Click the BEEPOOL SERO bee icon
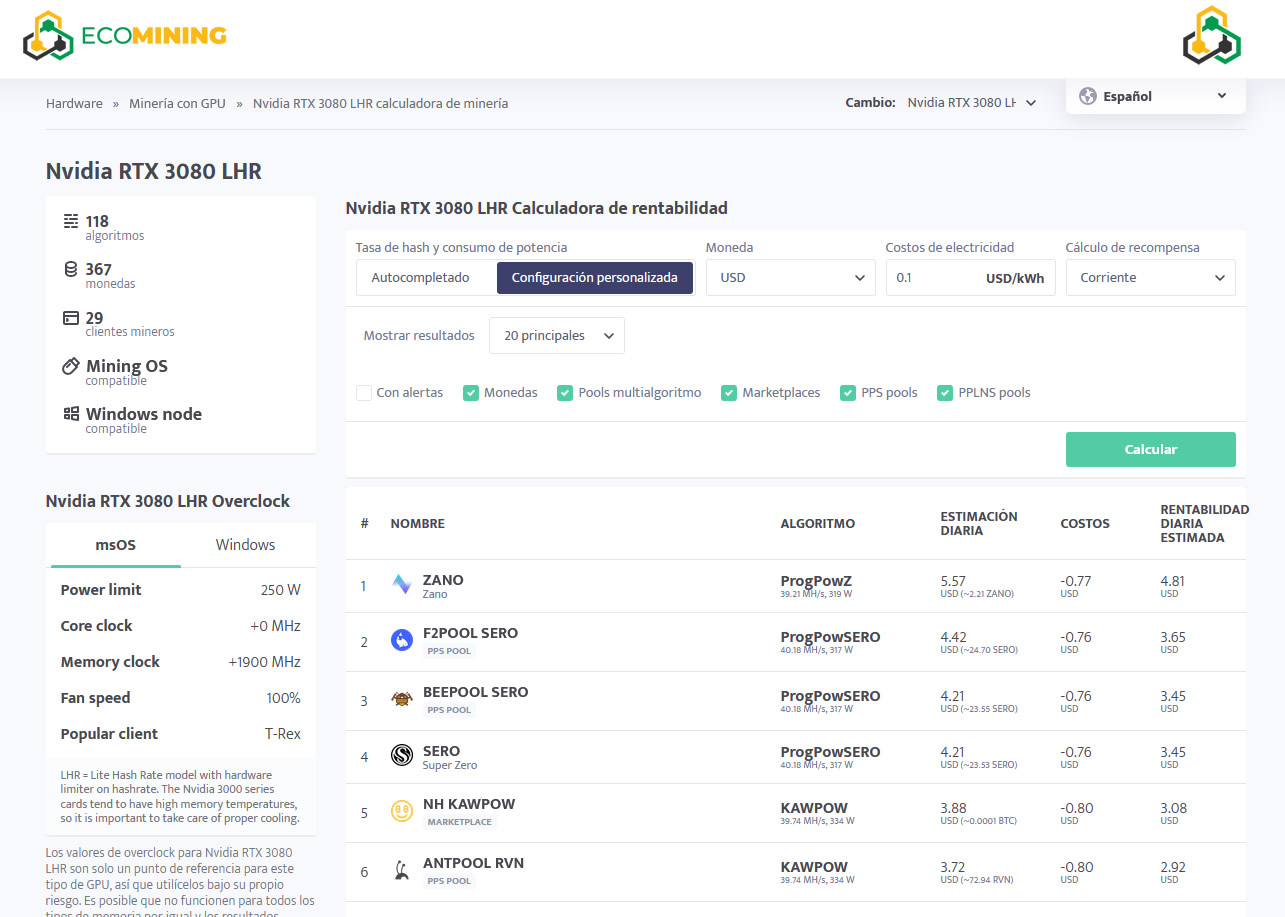Viewport: 1285px width, 917px height. (x=402, y=699)
